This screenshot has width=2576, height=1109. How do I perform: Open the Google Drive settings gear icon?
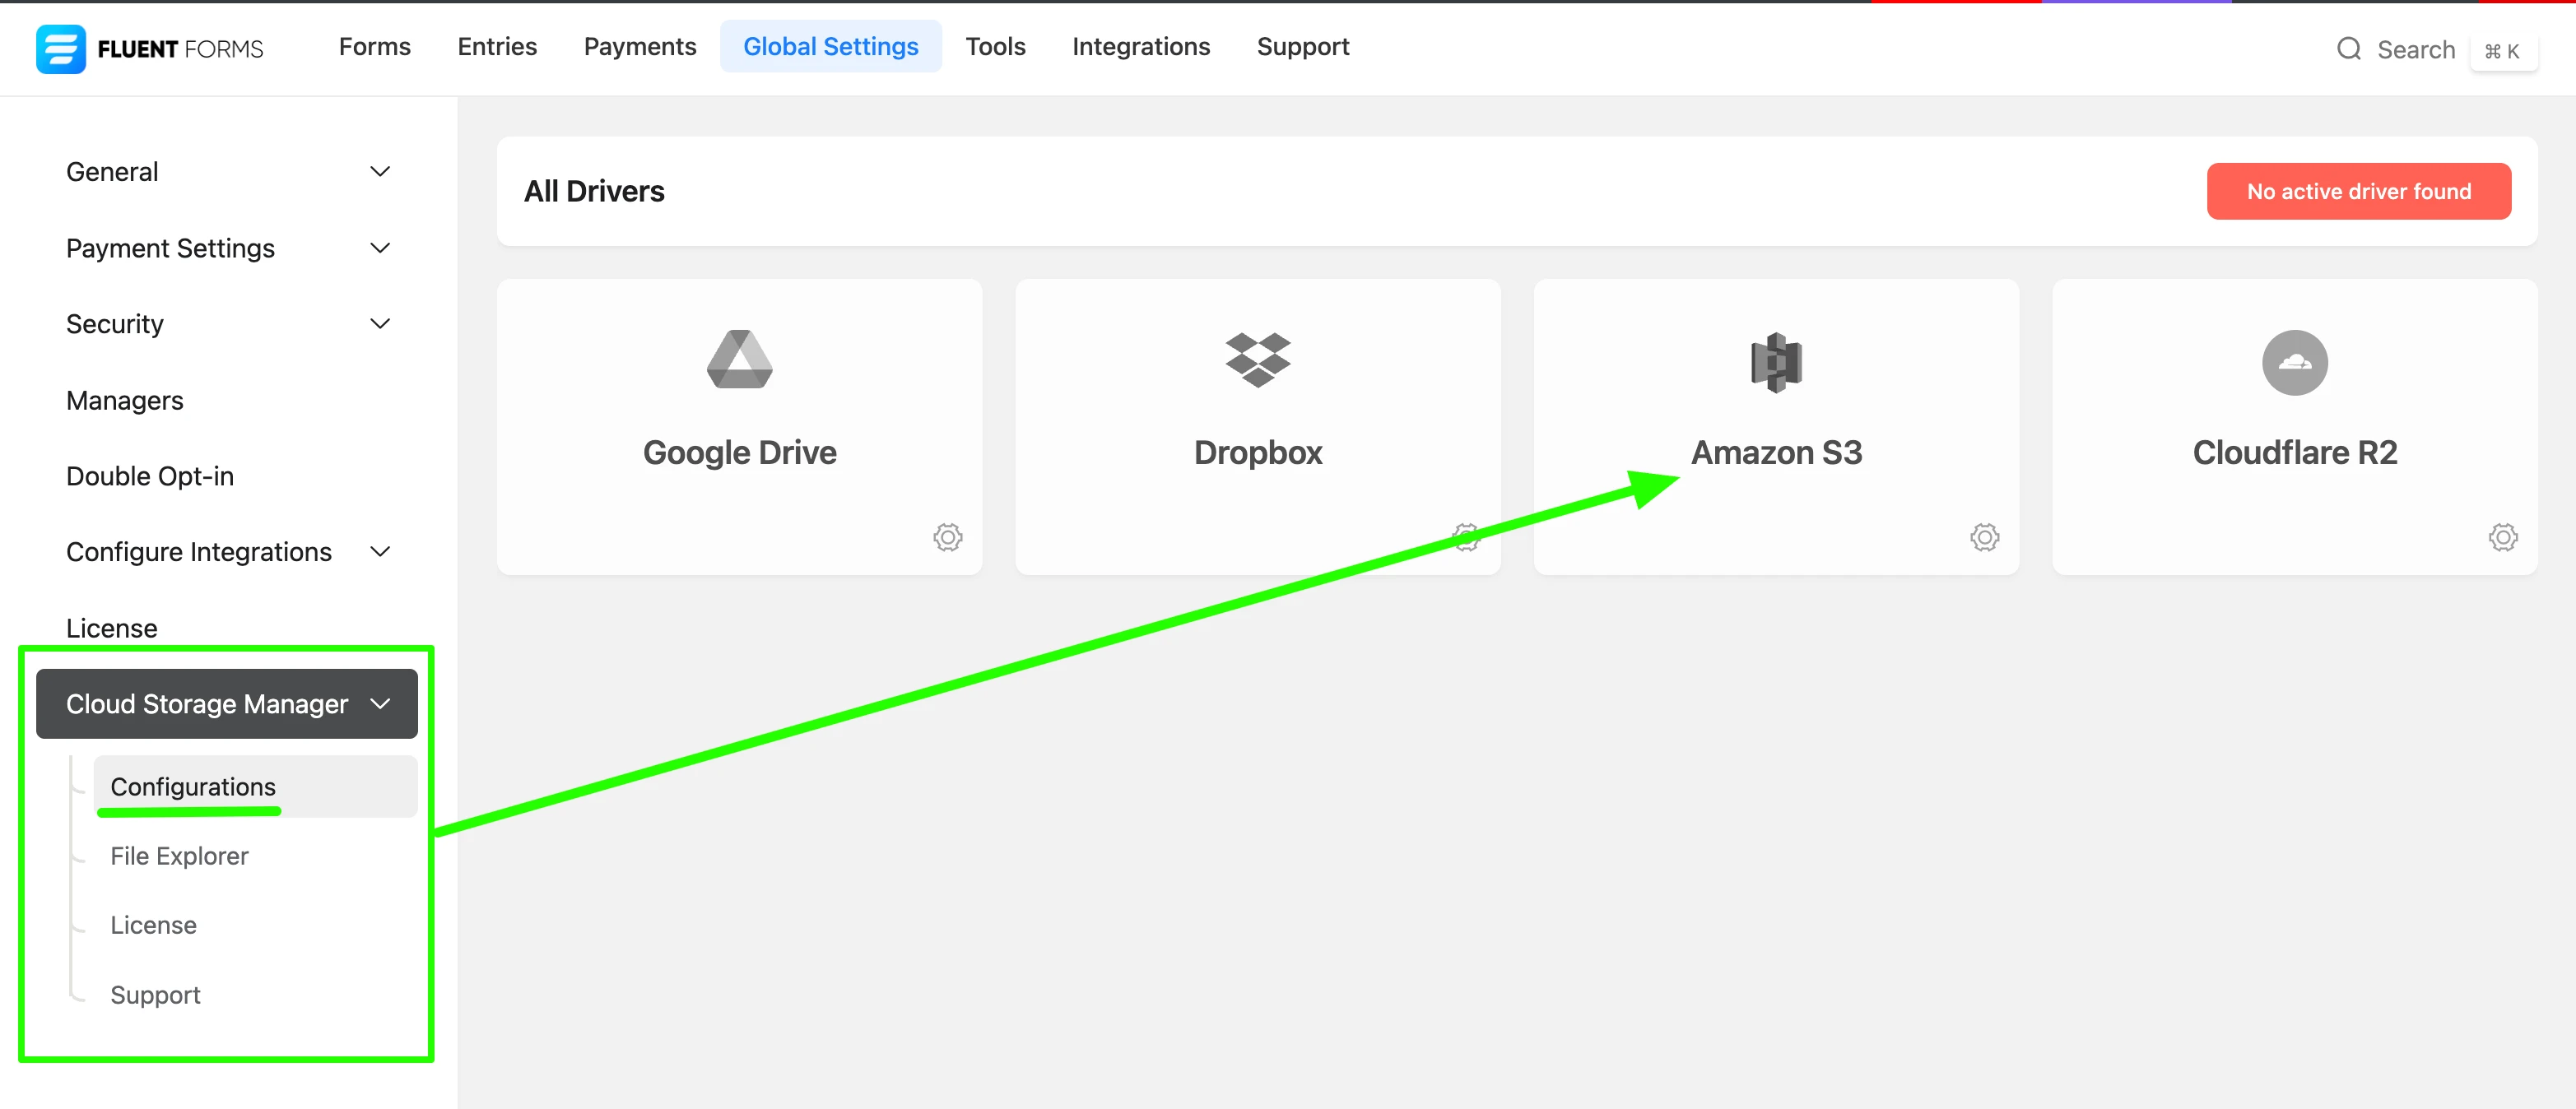947,537
